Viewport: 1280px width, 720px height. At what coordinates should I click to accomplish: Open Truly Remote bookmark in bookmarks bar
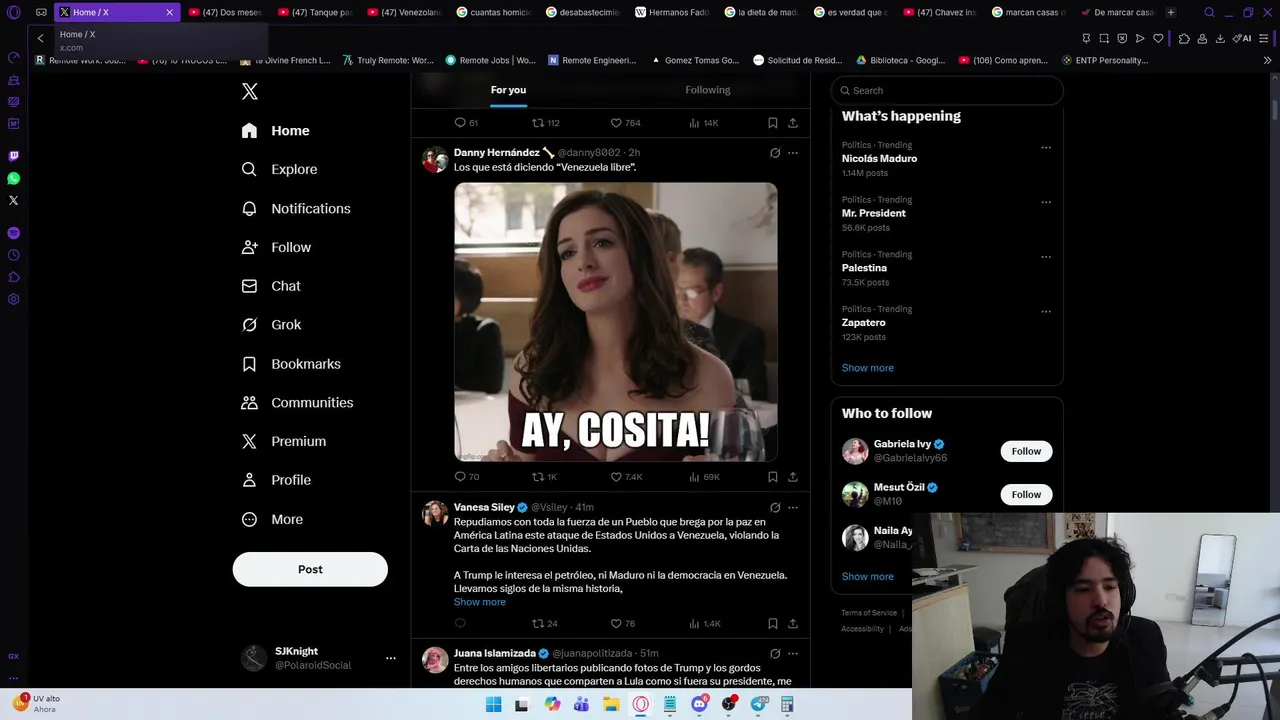[388, 60]
